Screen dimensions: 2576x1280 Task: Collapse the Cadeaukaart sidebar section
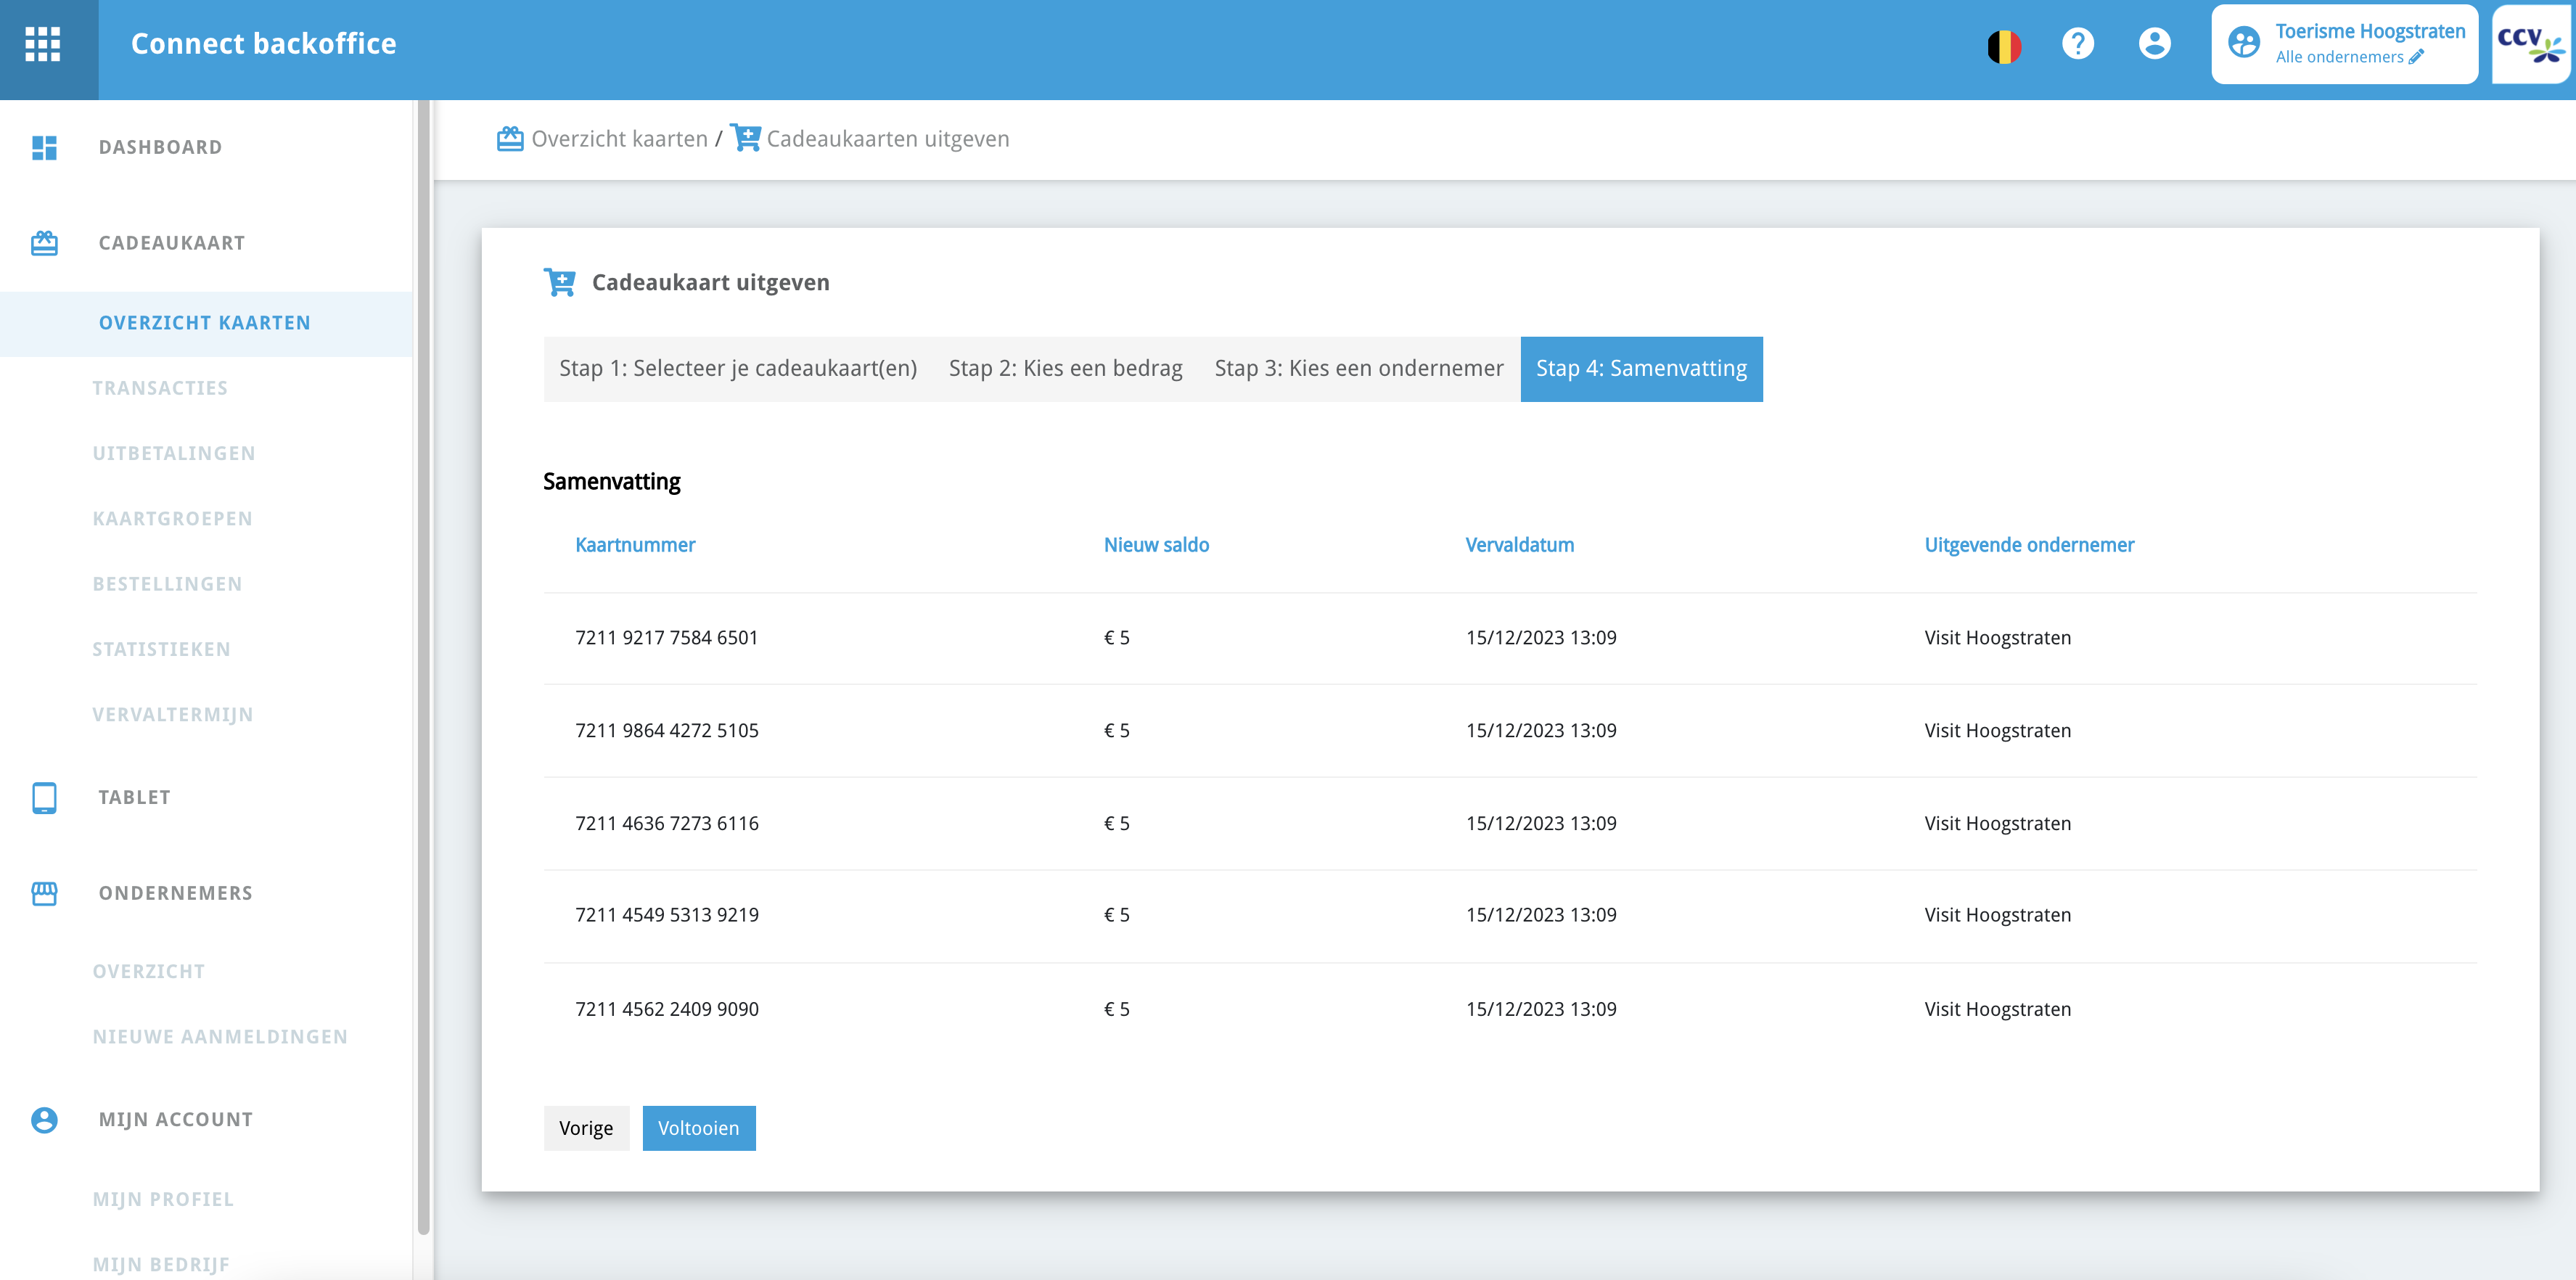tap(171, 243)
